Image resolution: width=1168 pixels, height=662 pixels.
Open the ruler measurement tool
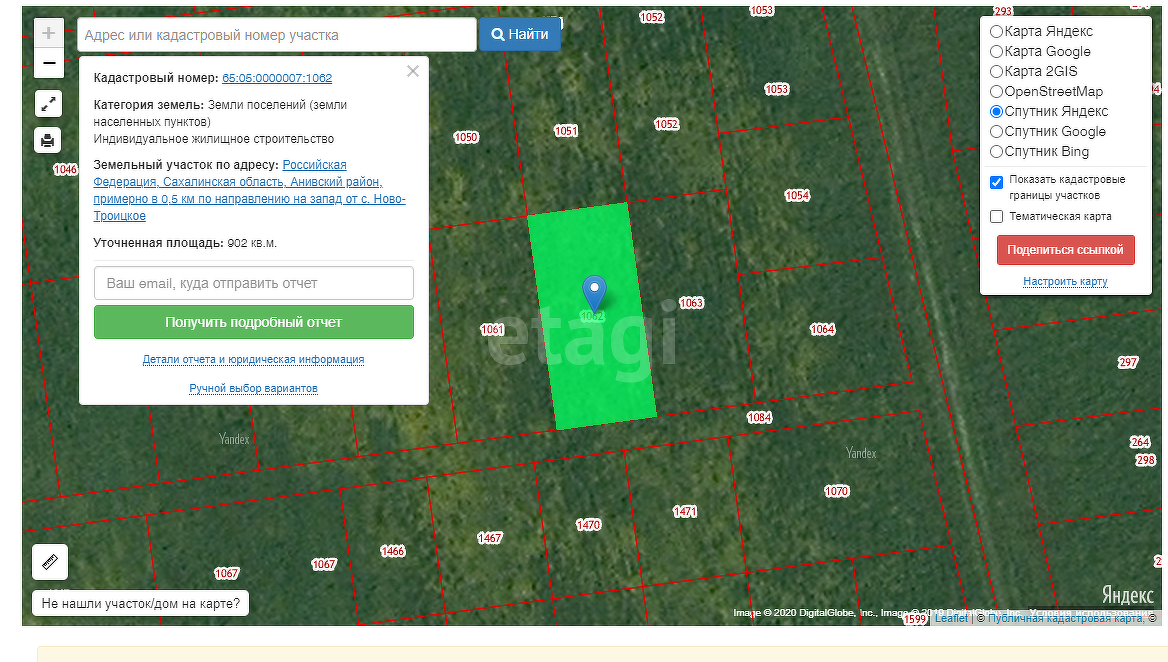pos(50,562)
